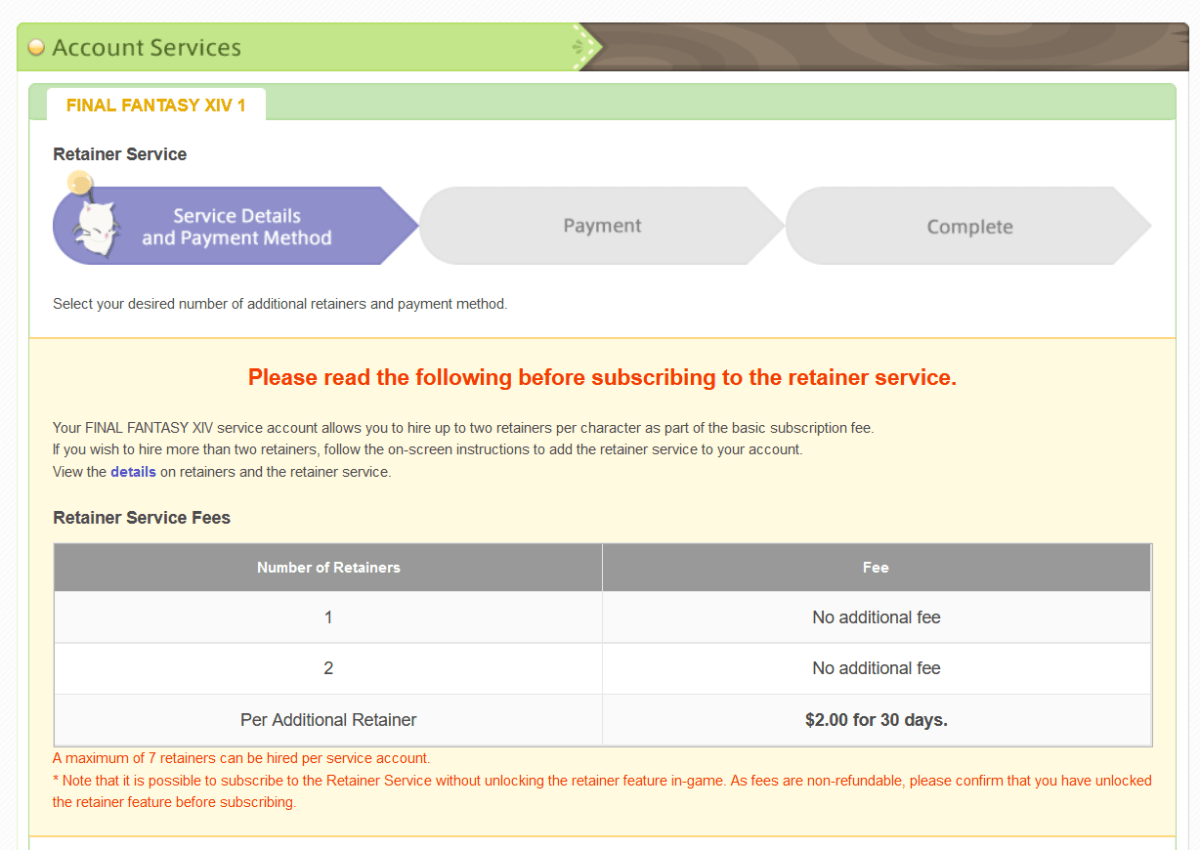Click the Number of Retainers column header
Image resolution: width=1200 pixels, height=850 pixels.
(x=328, y=567)
